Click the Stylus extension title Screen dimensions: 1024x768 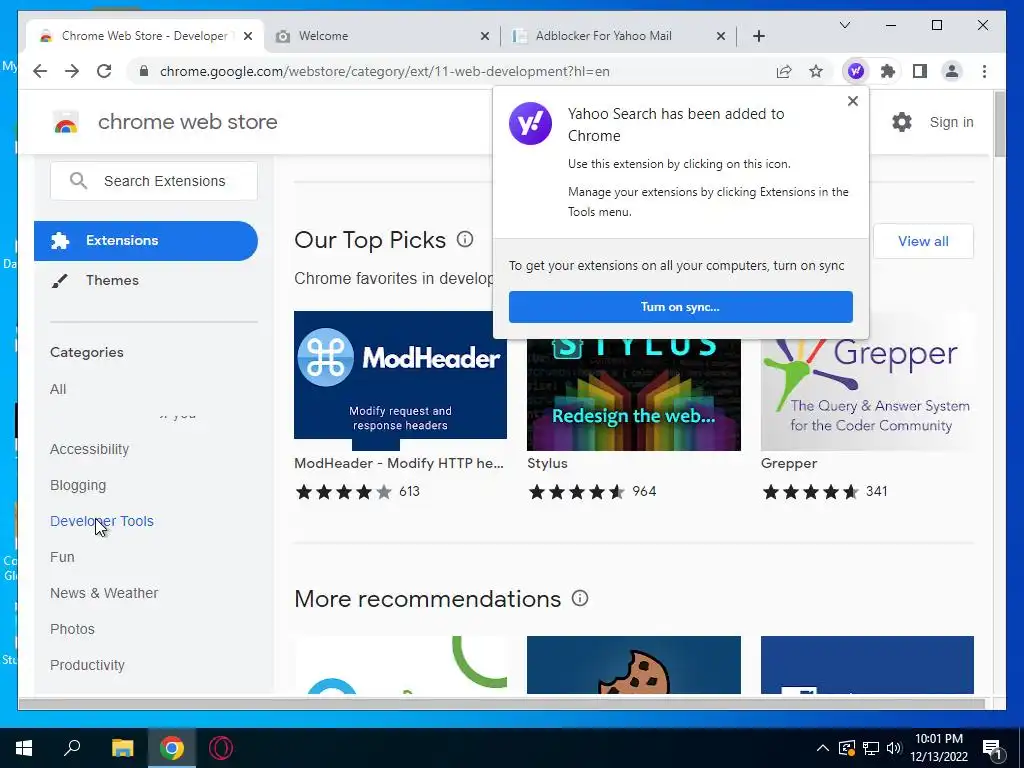point(547,463)
